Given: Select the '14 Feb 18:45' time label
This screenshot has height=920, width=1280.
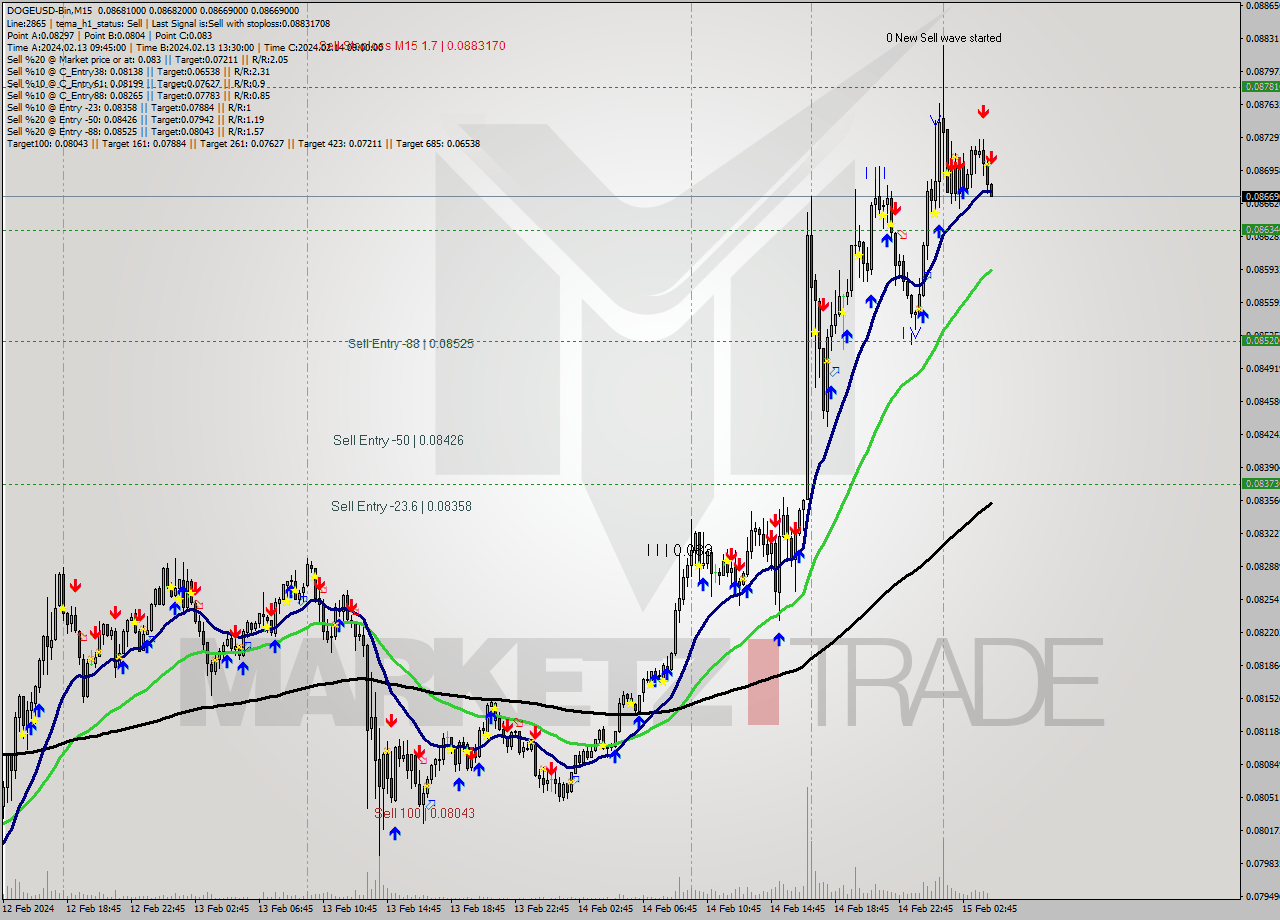Looking at the screenshot, I should click(x=862, y=909).
